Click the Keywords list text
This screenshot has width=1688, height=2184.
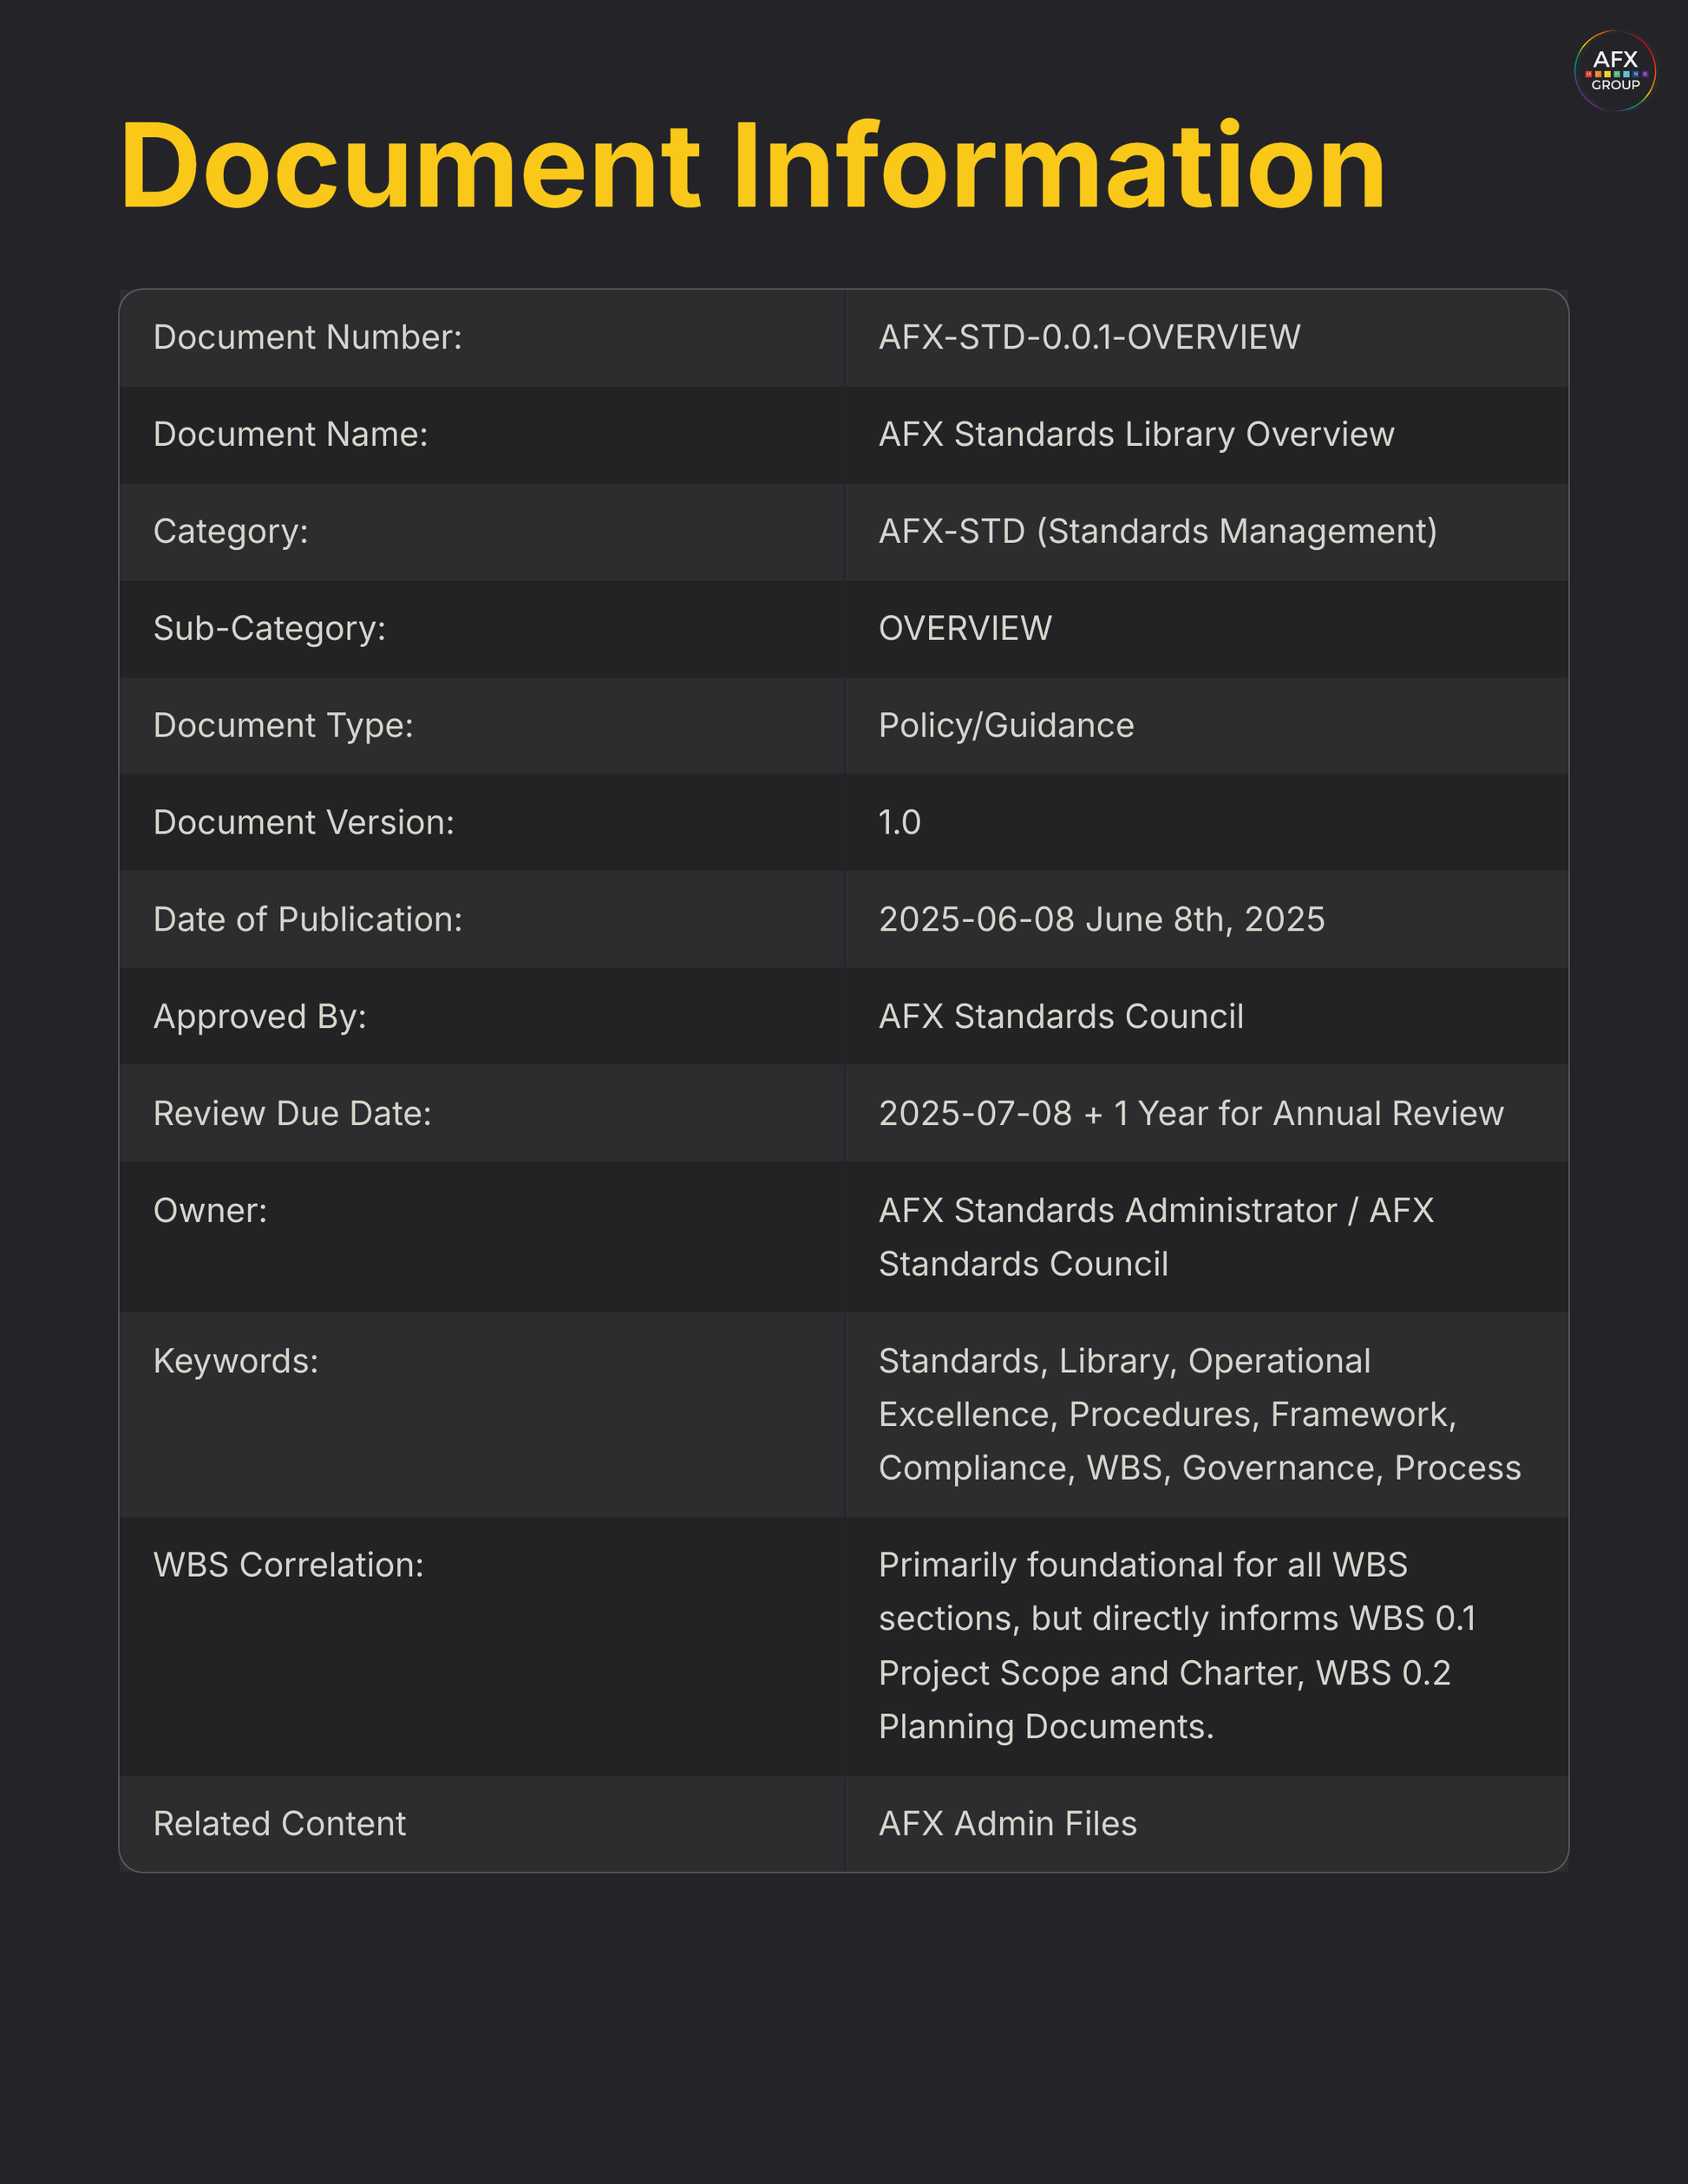point(1199,1415)
